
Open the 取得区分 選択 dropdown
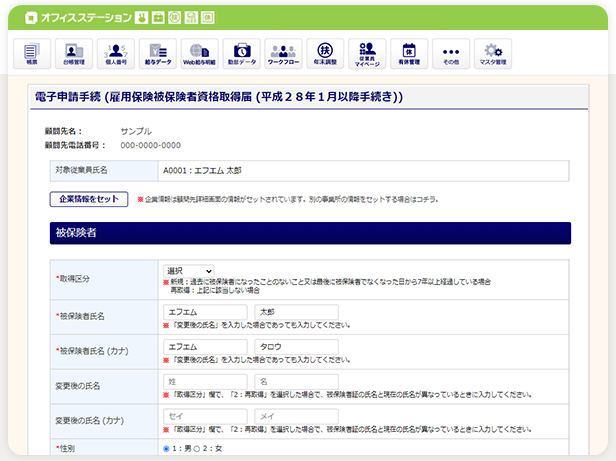click(189, 271)
